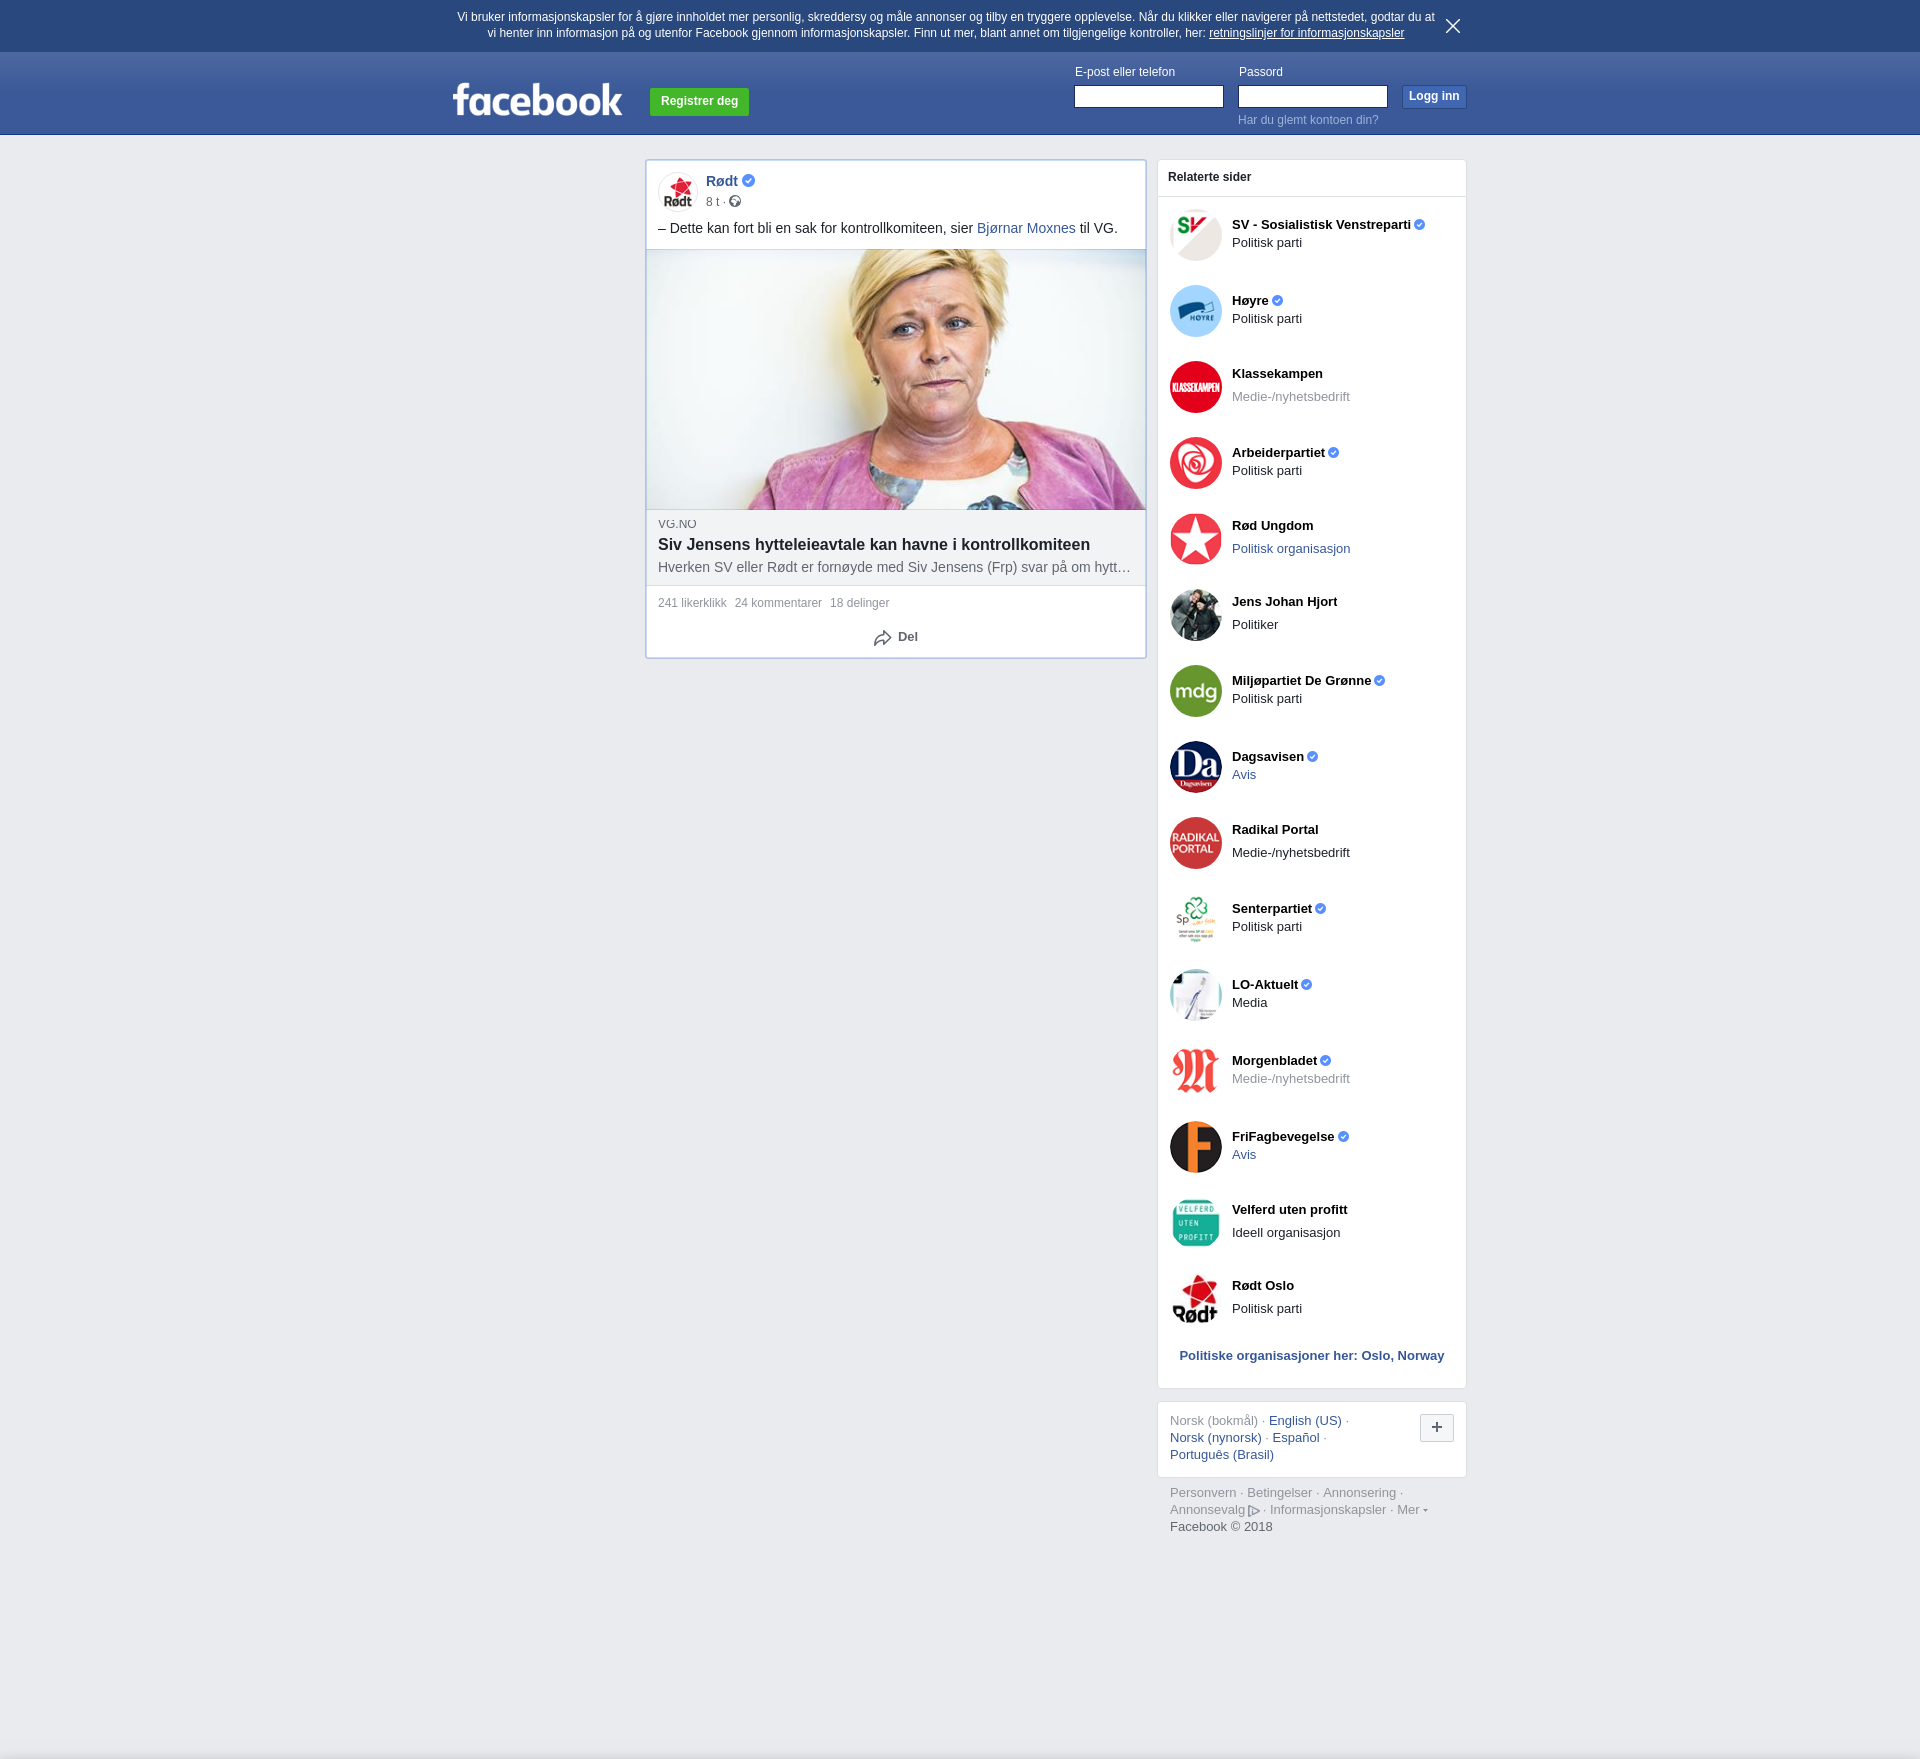Open the Radikal Portal name link
The image size is (1920, 1759).
tap(1275, 830)
